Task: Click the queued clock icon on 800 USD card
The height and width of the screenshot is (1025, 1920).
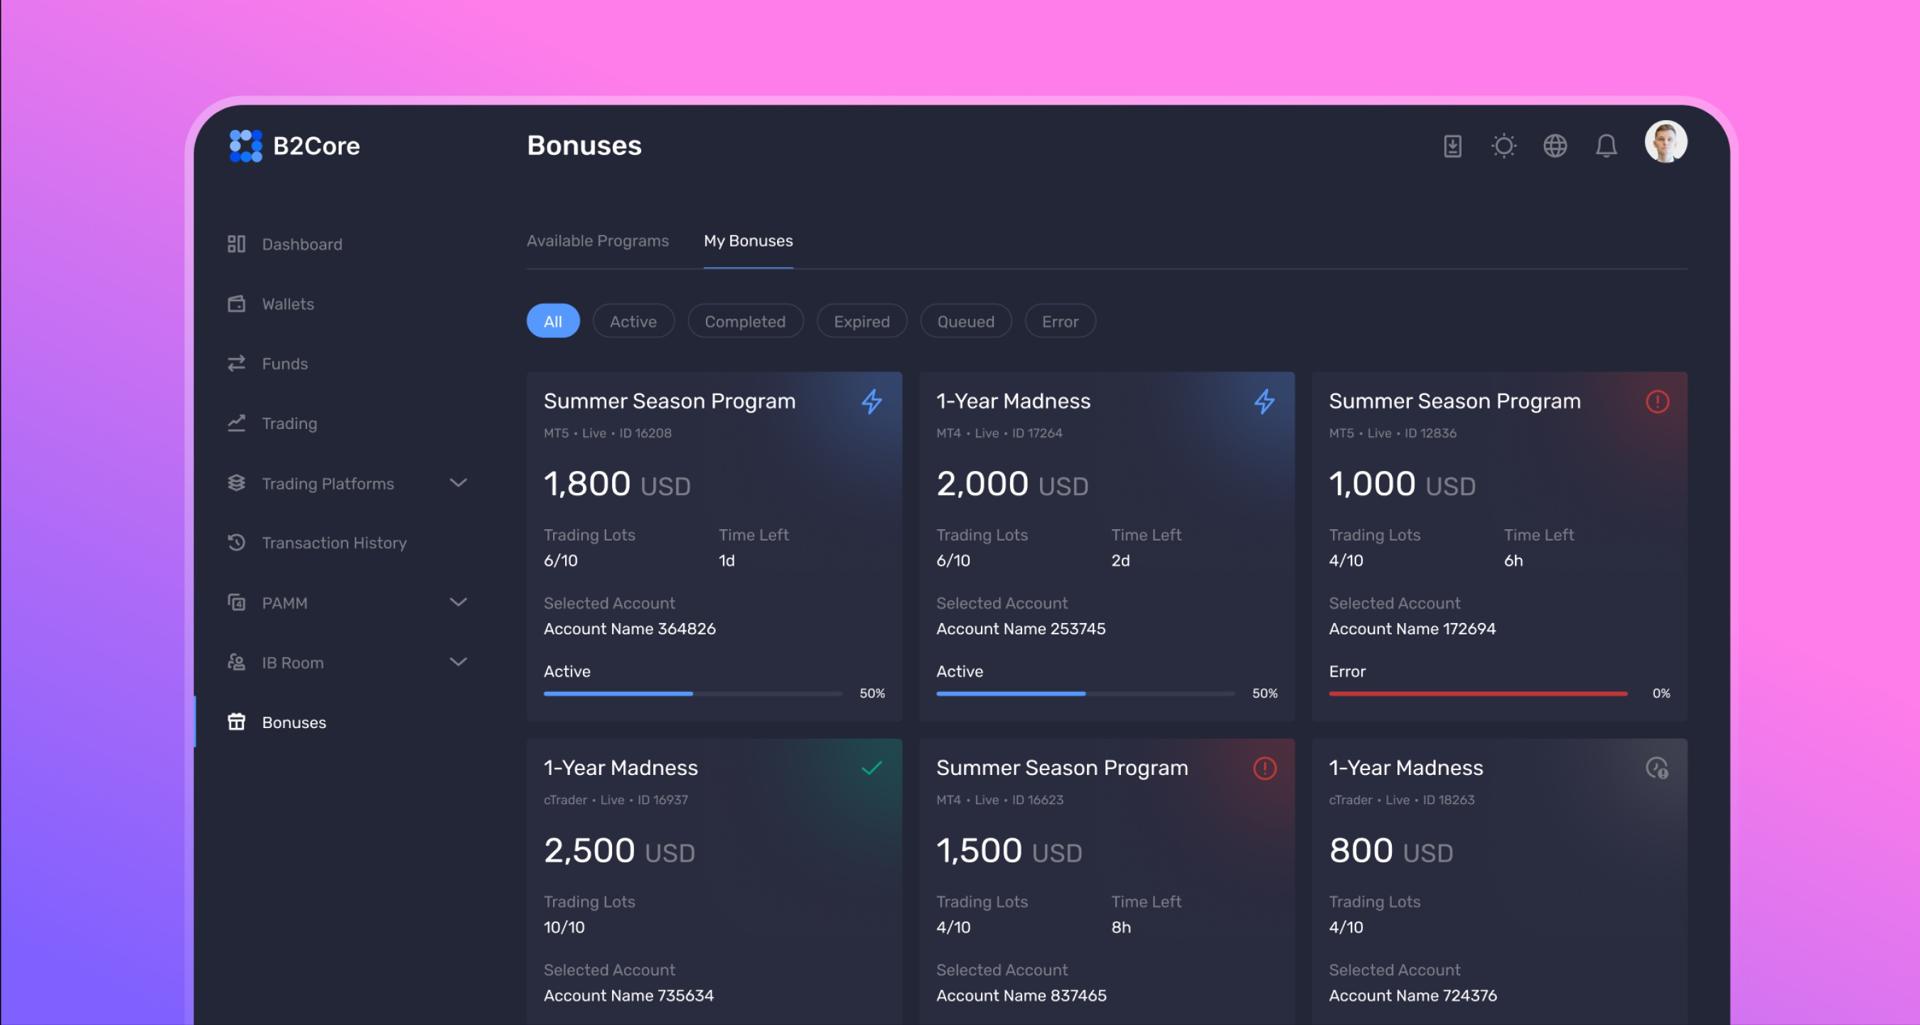Action: [1657, 768]
